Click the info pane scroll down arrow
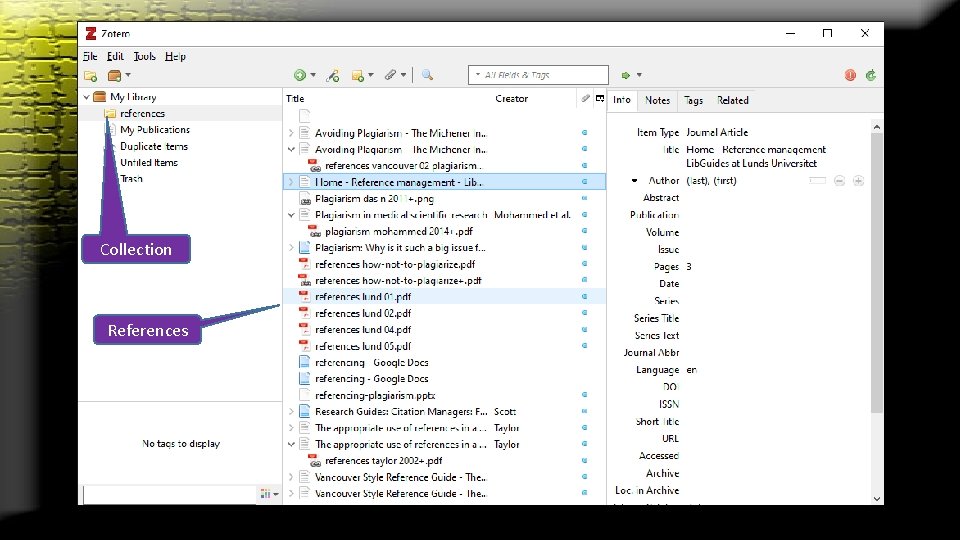 877,498
